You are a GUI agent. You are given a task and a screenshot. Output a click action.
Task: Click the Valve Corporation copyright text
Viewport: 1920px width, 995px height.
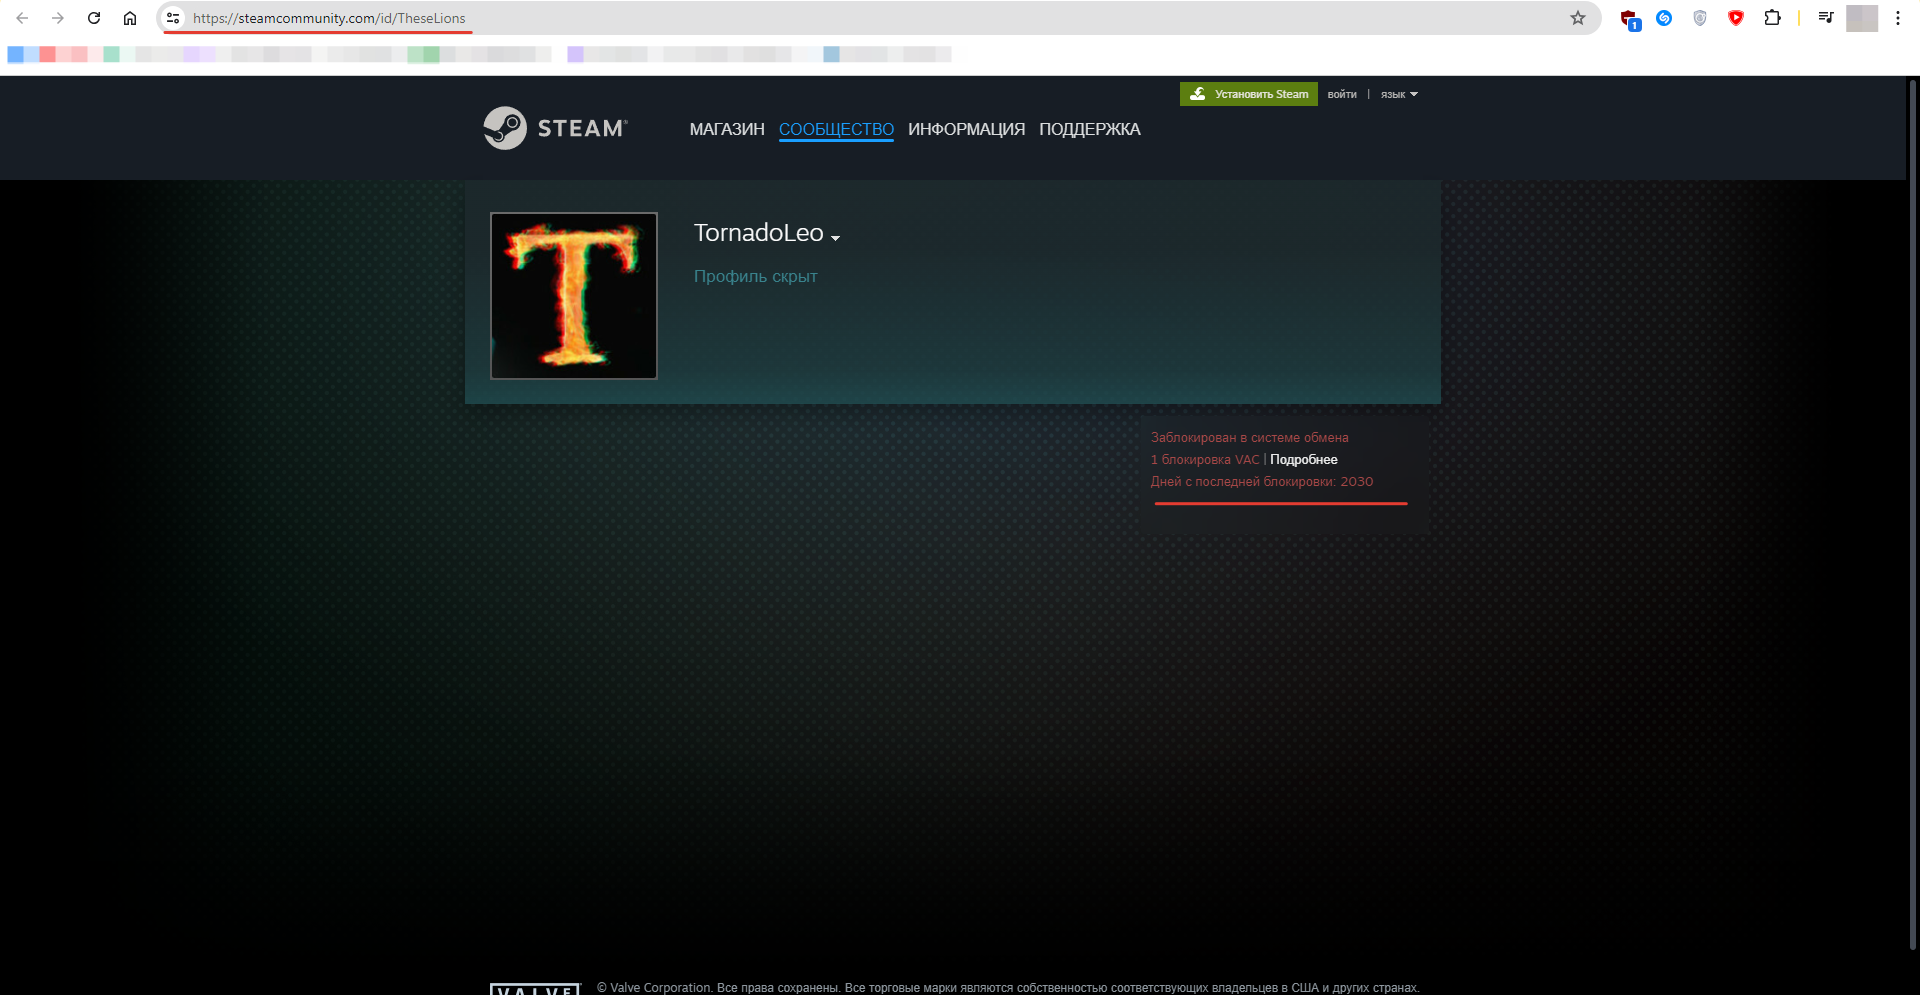[x=1008, y=988]
